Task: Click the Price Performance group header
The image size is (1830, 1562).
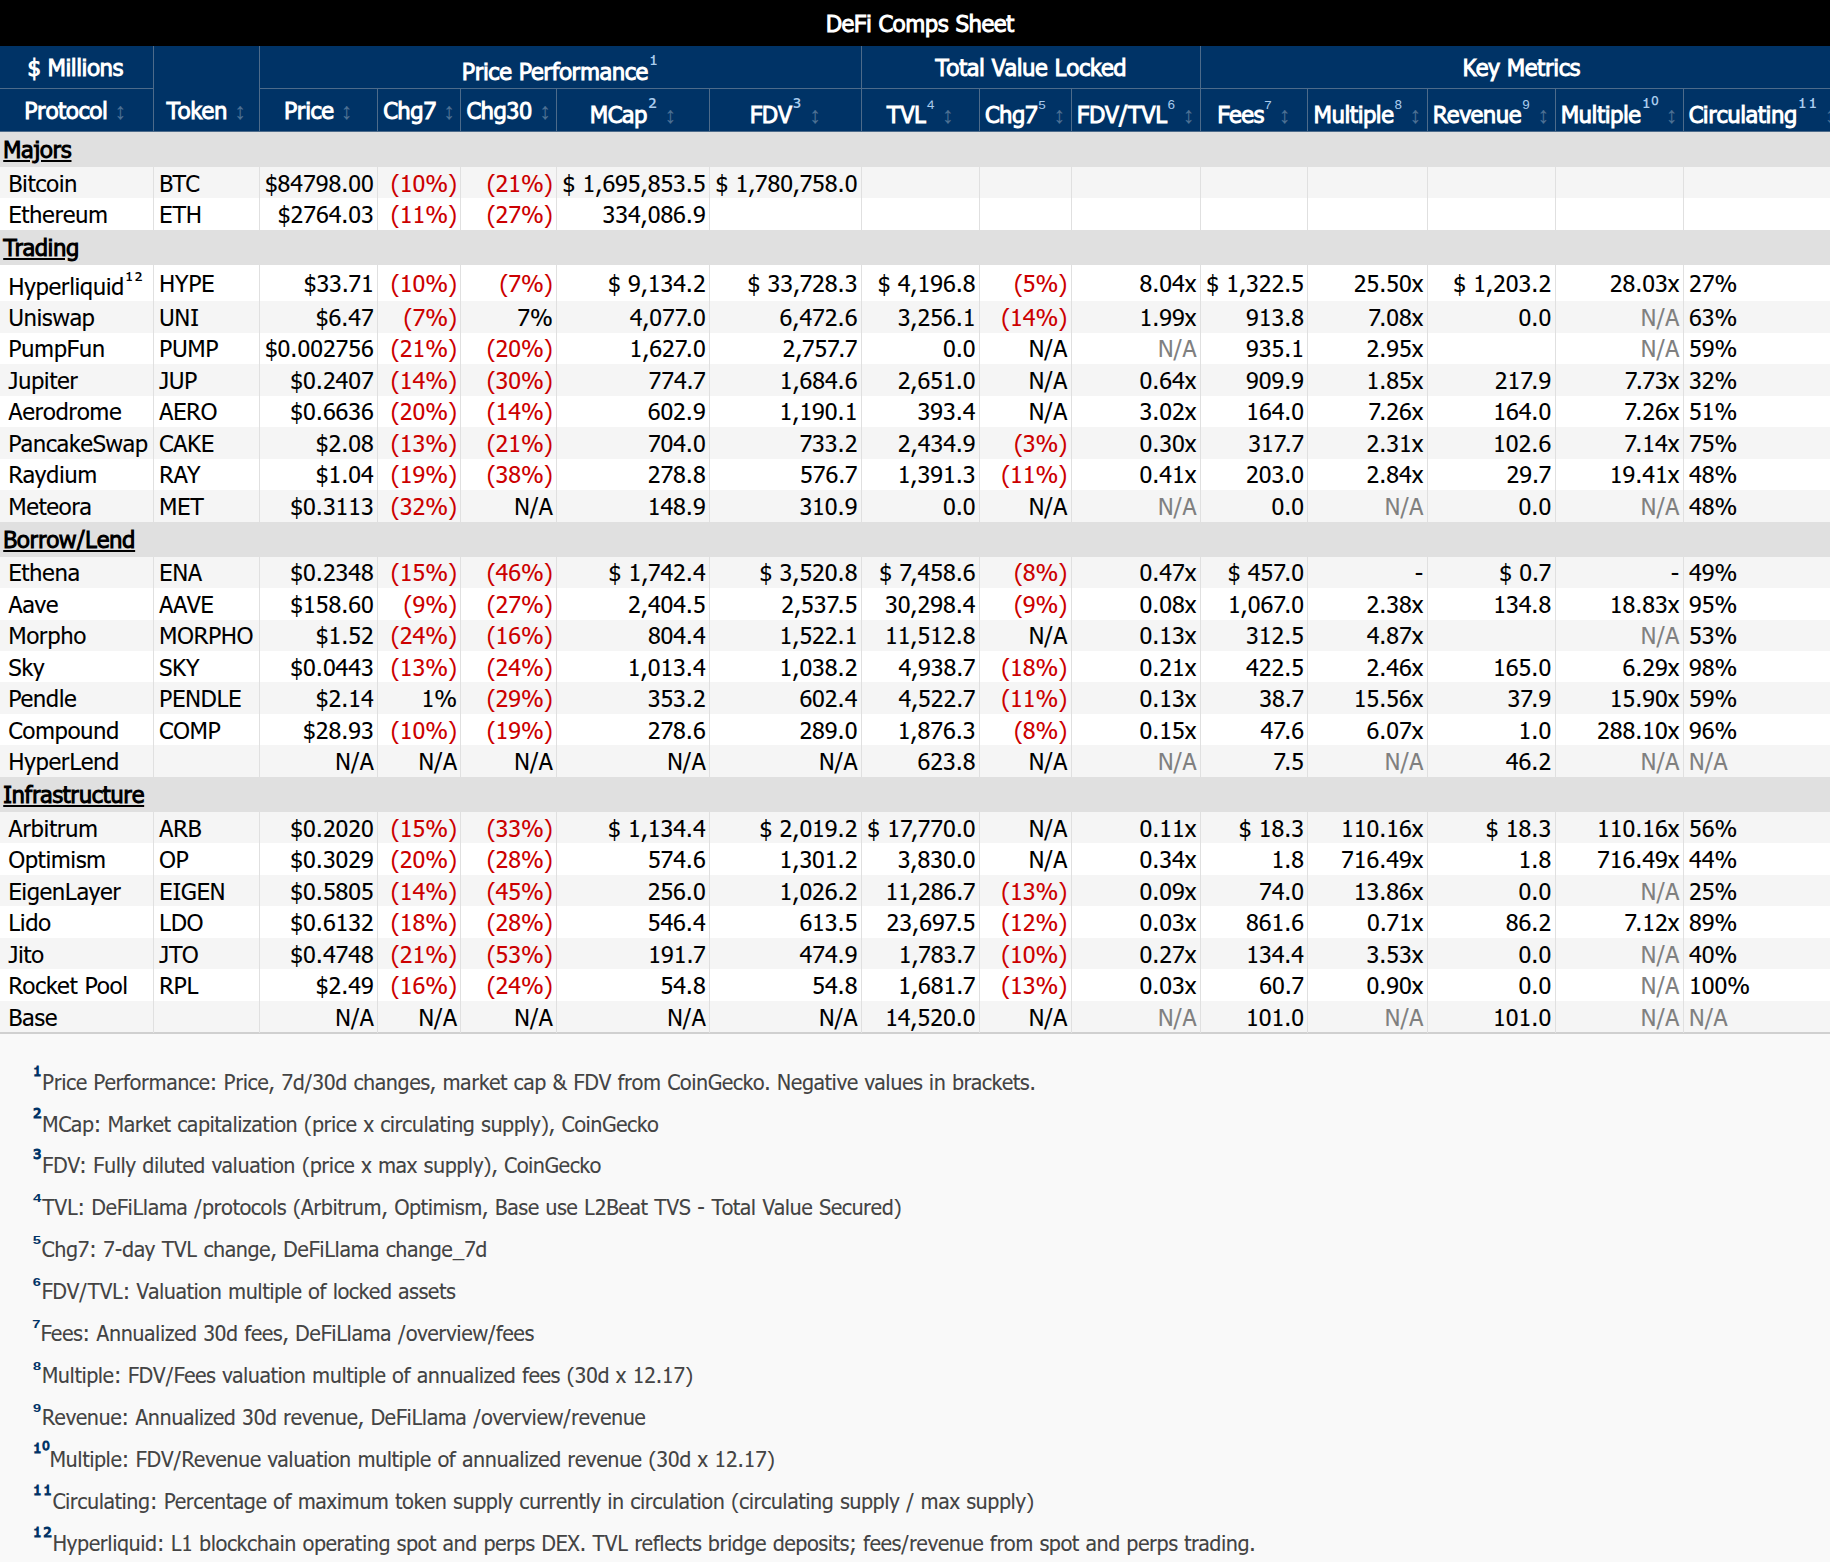Action: pyautogui.click(x=559, y=69)
